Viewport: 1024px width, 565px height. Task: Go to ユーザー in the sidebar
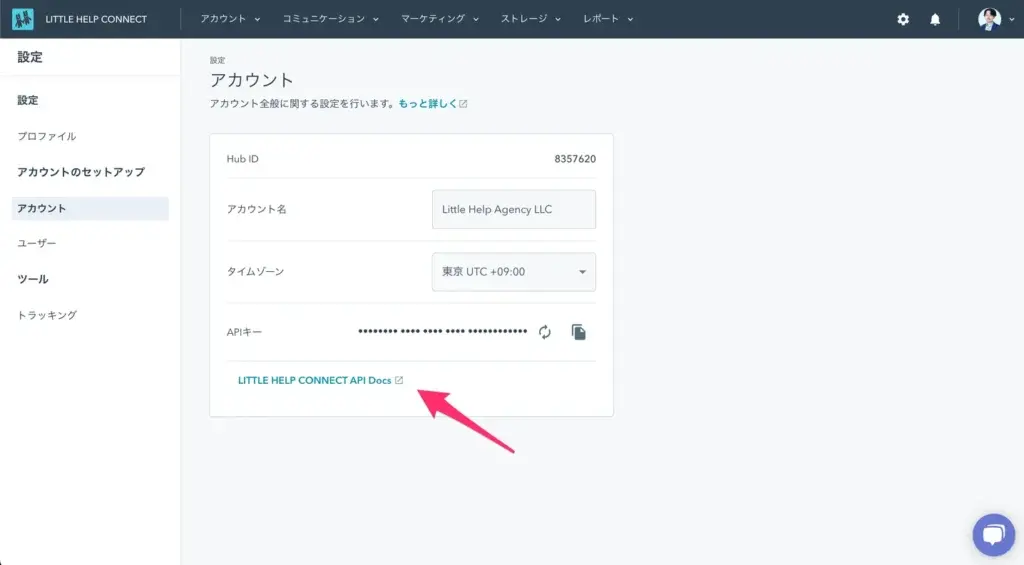(x=37, y=243)
